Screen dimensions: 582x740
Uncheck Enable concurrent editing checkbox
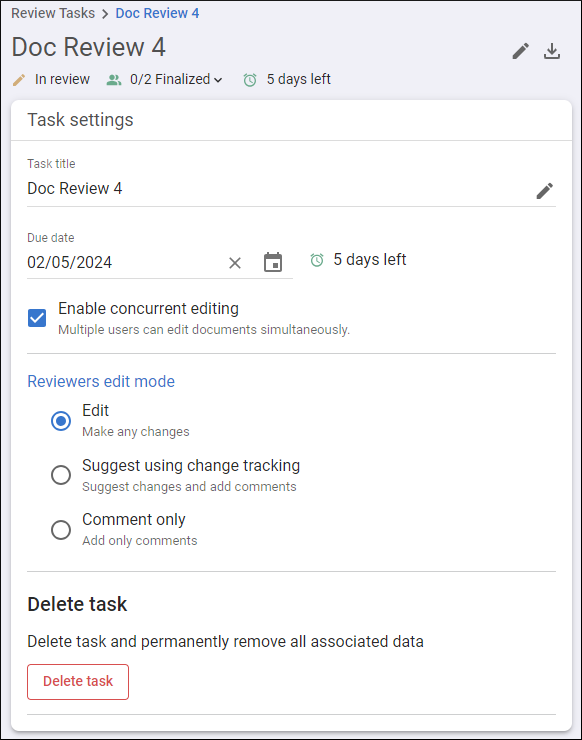pos(37,318)
